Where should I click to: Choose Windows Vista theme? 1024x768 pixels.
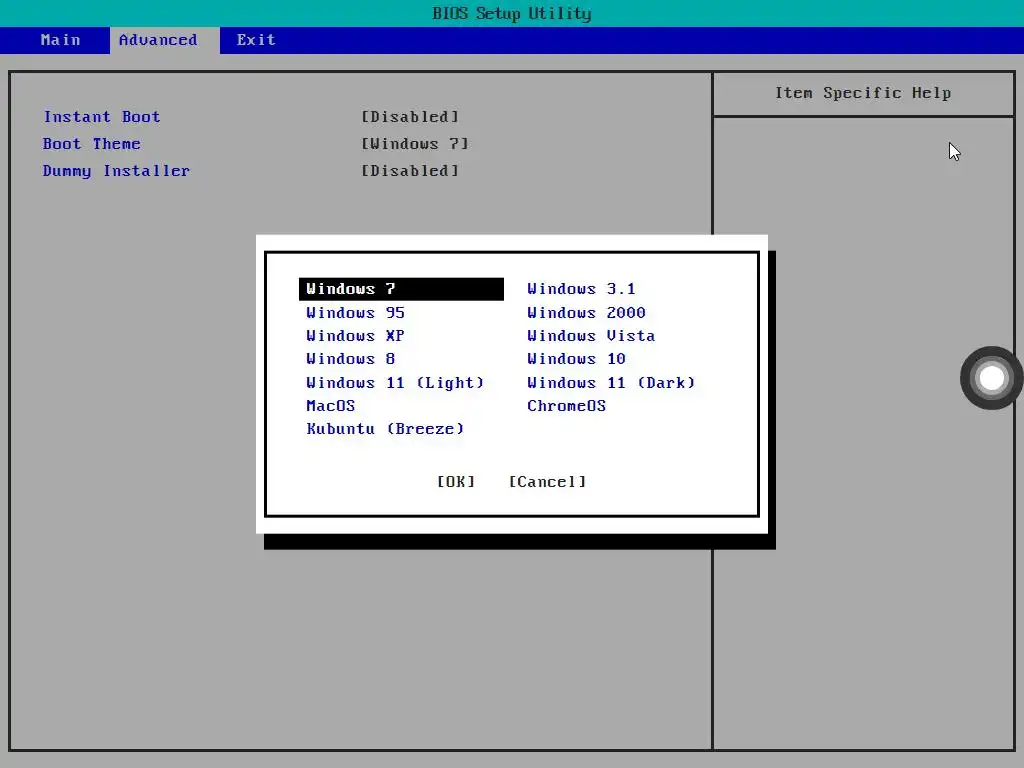591,336
